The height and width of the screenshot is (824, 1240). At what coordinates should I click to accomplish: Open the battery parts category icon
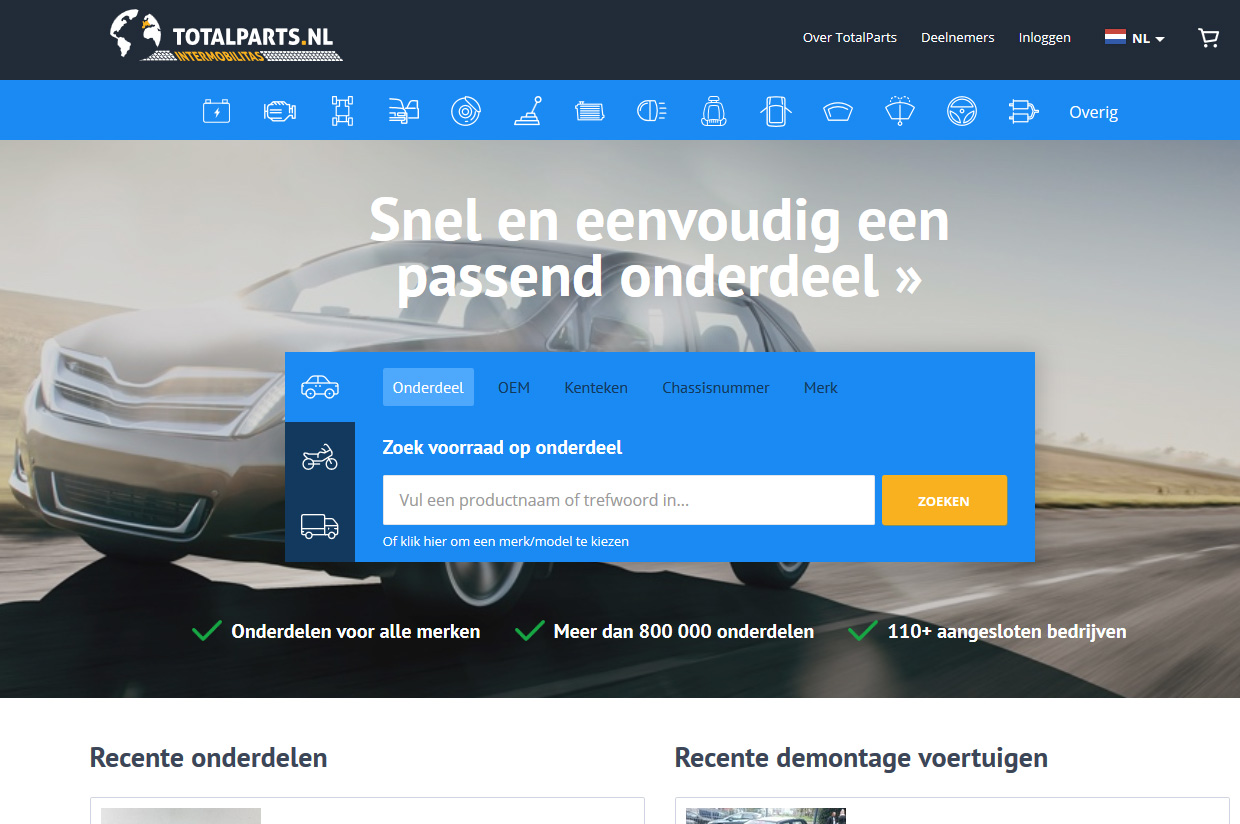tap(216, 111)
